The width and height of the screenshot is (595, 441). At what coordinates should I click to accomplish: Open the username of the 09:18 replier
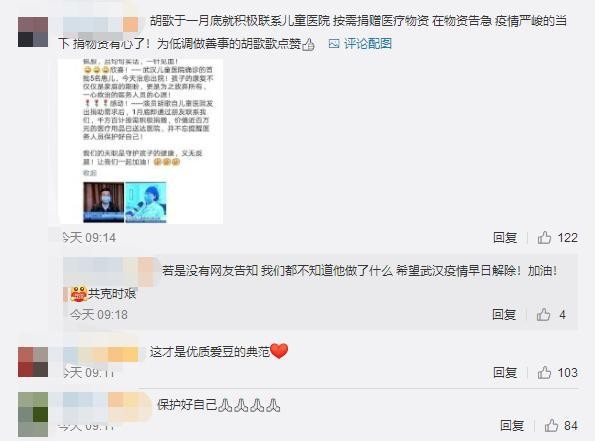click(110, 271)
